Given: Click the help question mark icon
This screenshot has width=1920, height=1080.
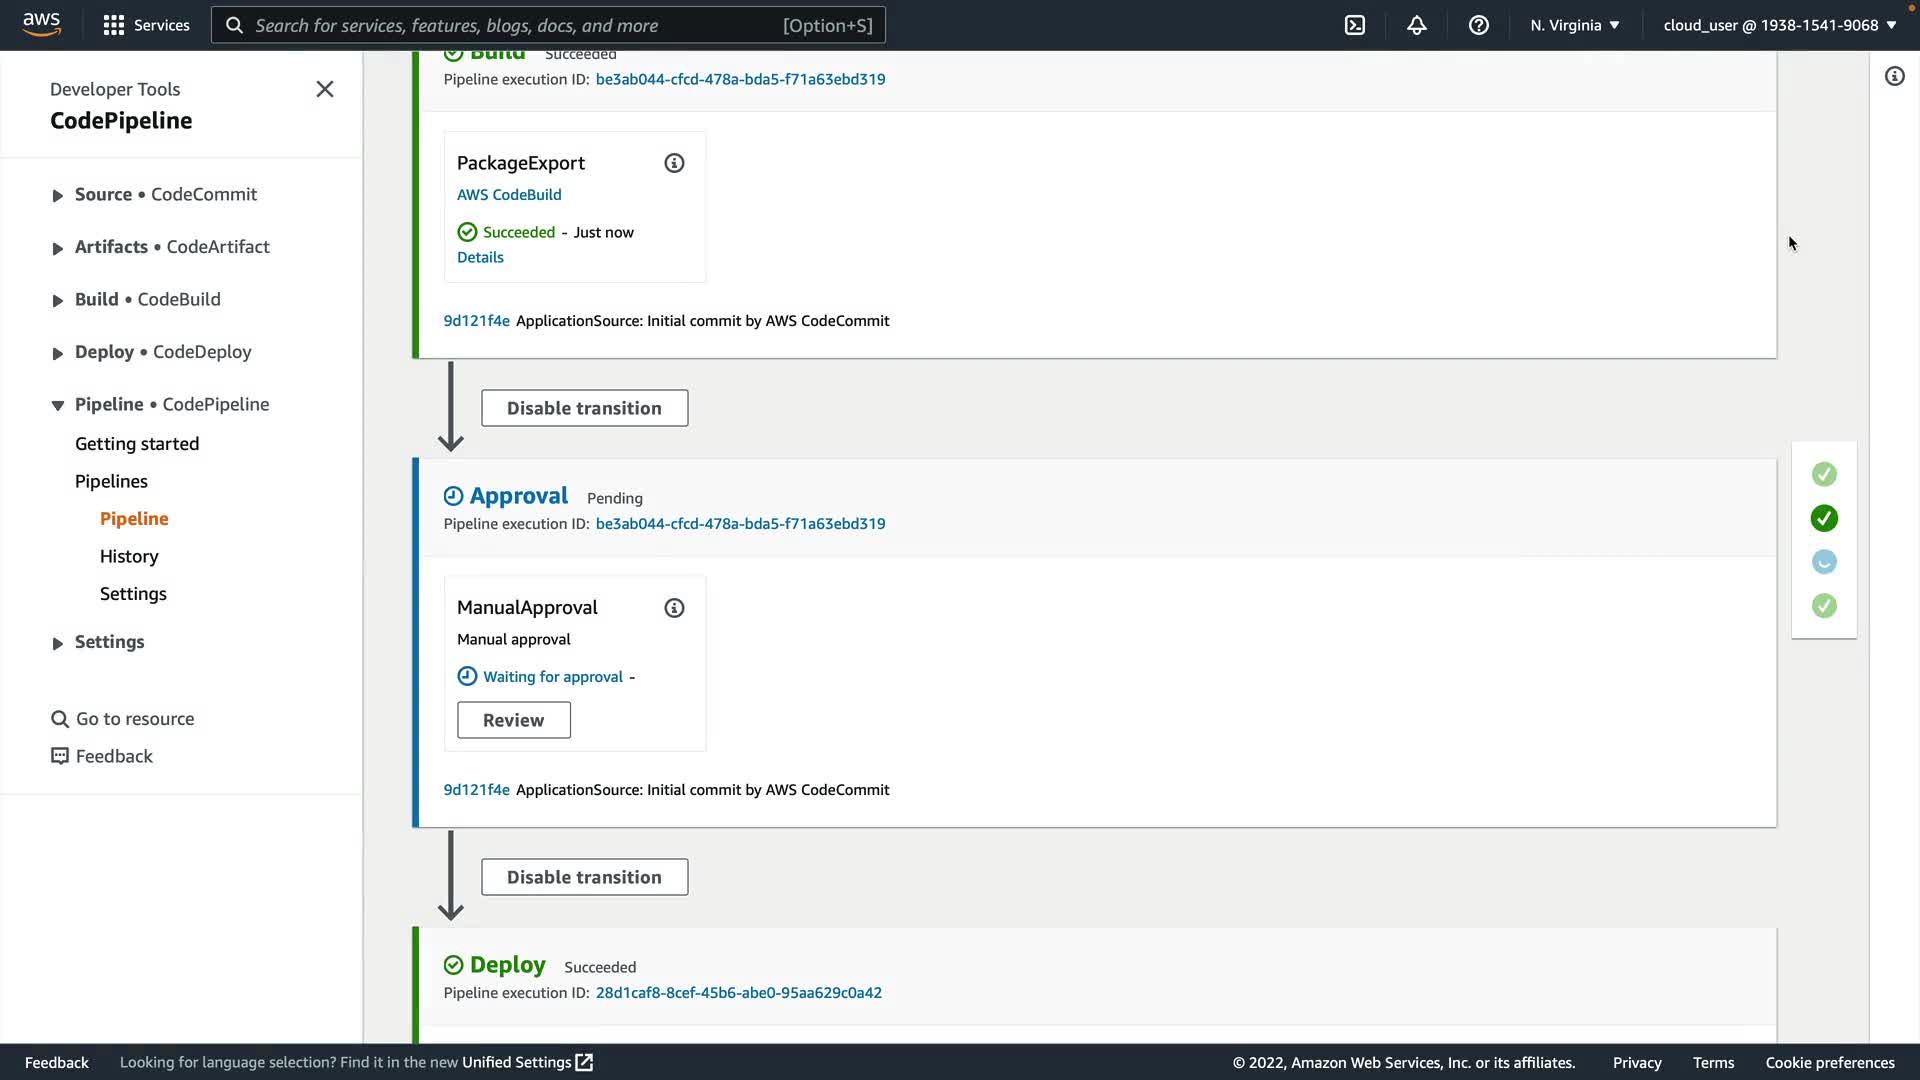Looking at the screenshot, I should (x=1478, y=25).
